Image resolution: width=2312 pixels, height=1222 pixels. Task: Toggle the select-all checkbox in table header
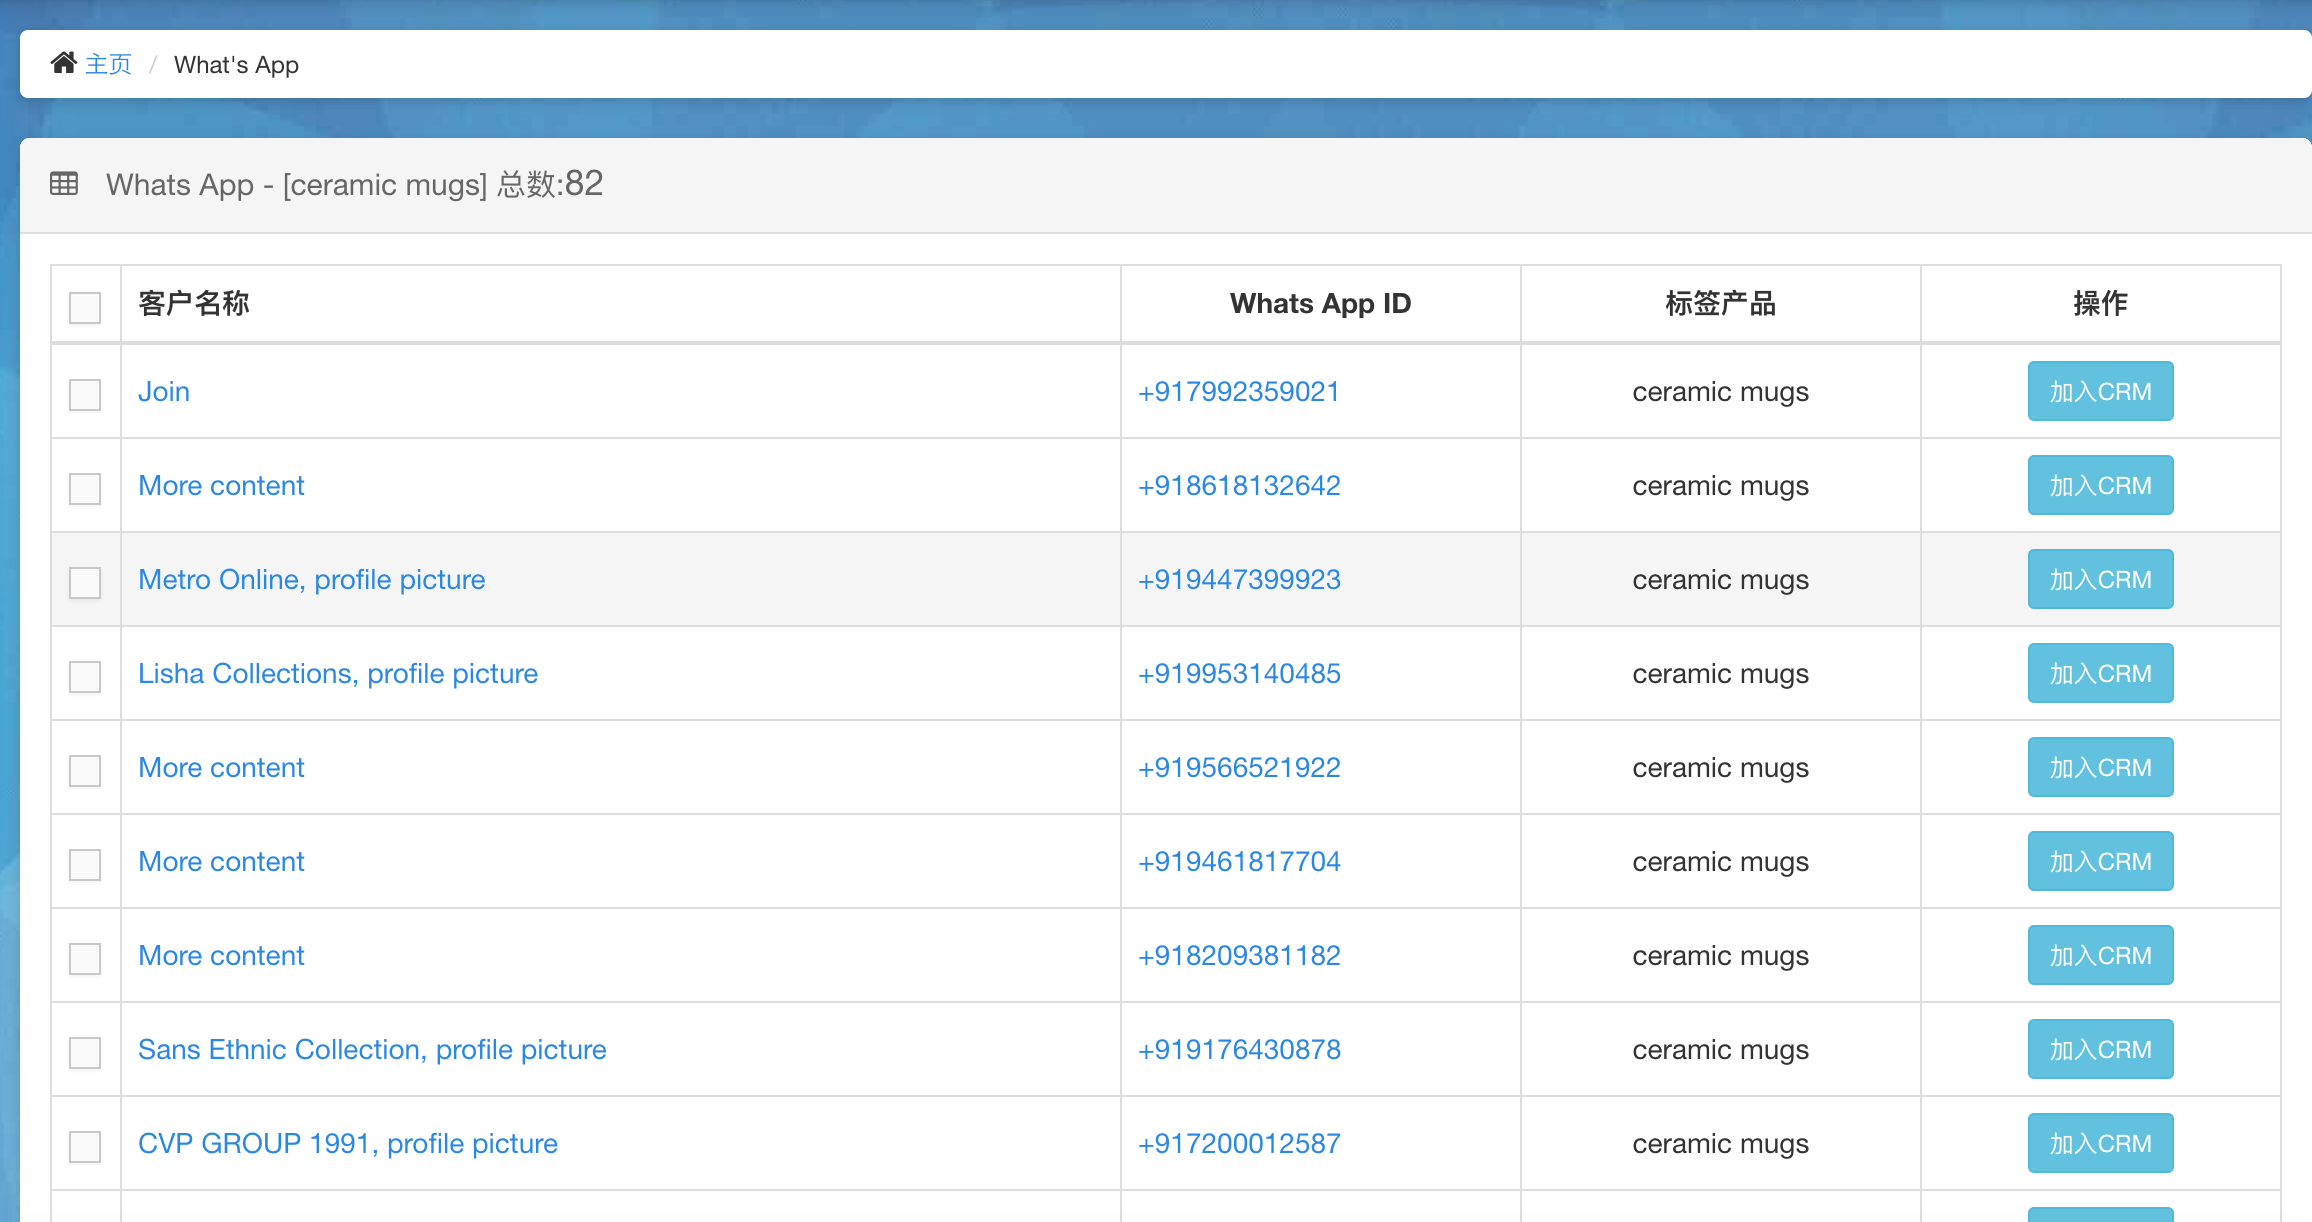[x=85, y=307]
